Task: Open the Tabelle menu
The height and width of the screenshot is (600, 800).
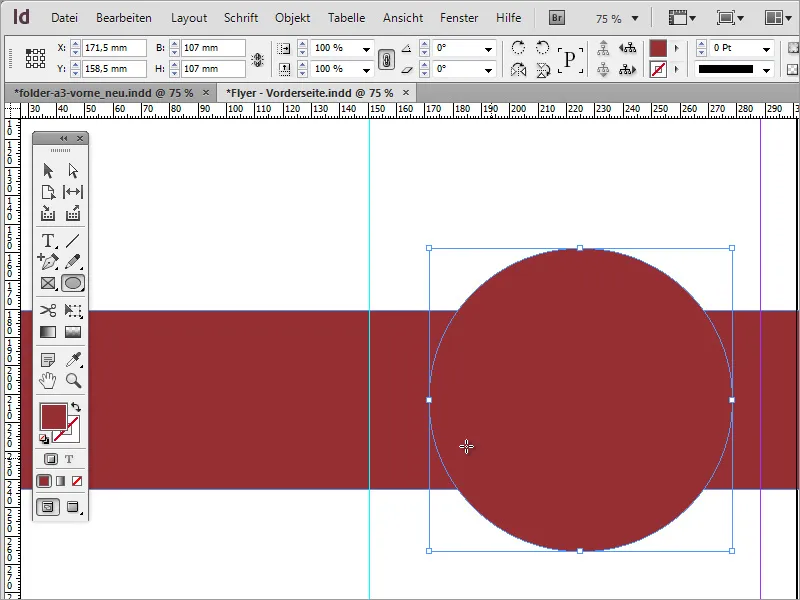Action: click(346, 18)
